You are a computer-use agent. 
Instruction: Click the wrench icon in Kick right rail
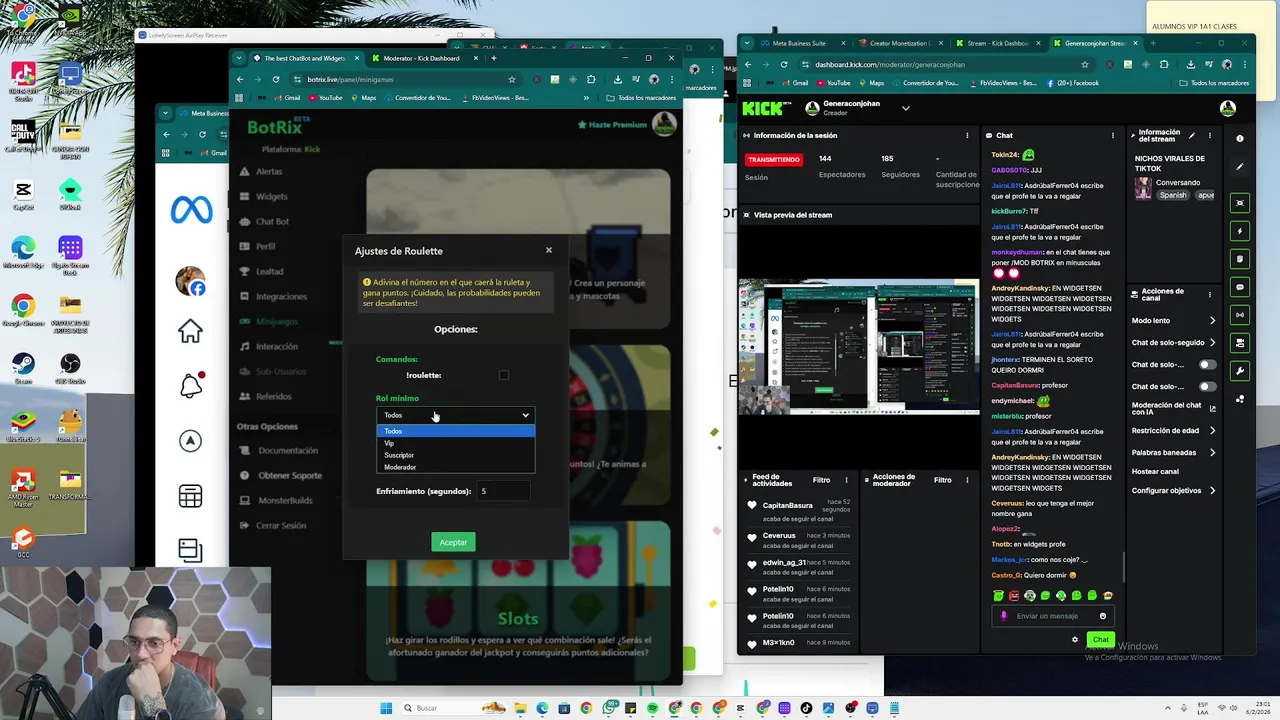coord(1240,371)
